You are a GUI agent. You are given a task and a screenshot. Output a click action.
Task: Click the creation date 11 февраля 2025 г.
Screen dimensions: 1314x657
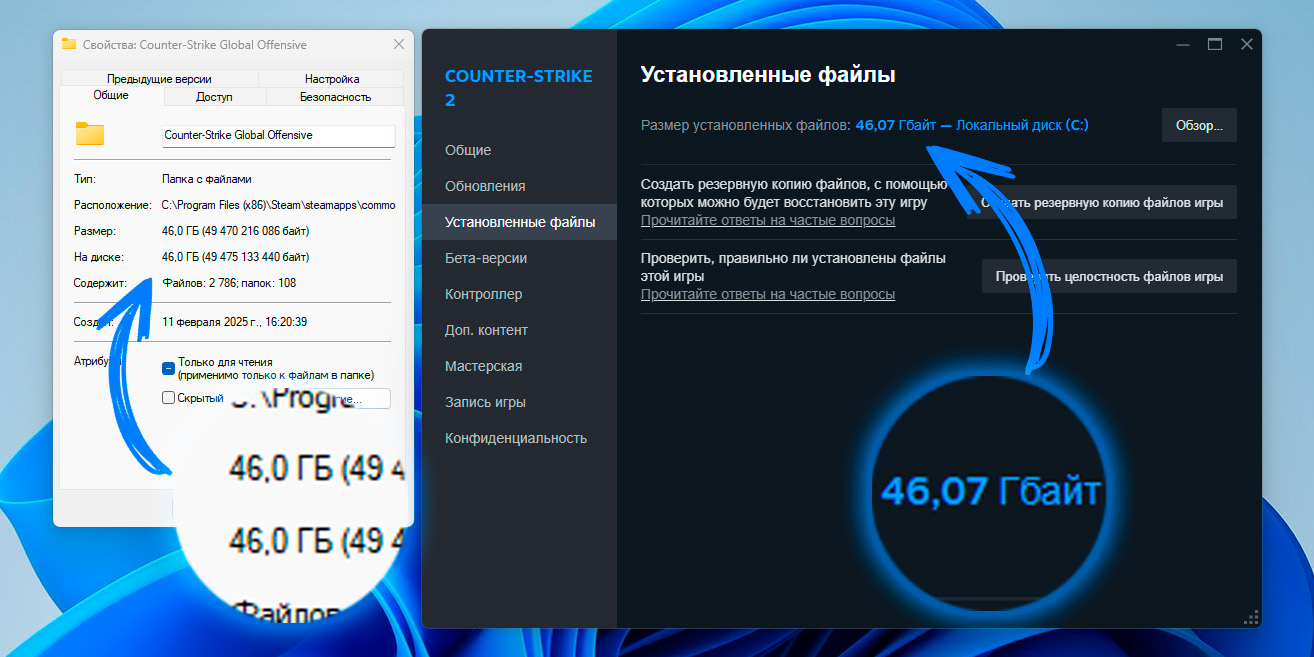click(236, 323)
